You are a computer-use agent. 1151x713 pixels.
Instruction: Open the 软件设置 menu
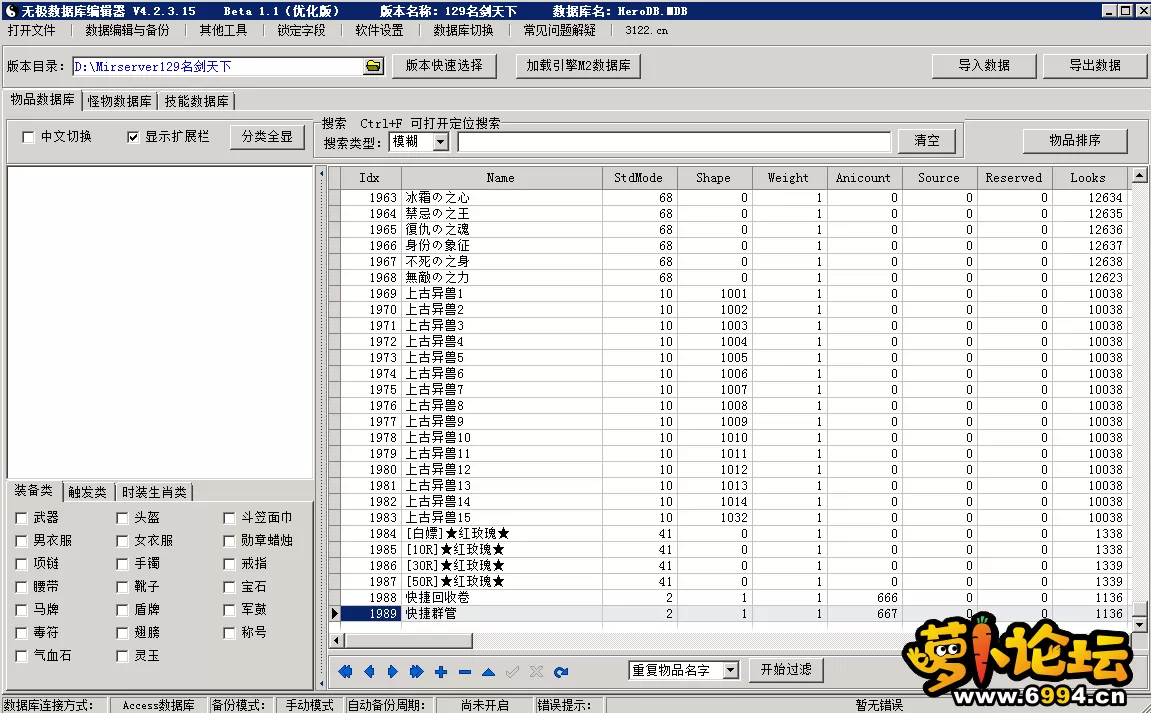pyautogui.click(x=379, y=30)
